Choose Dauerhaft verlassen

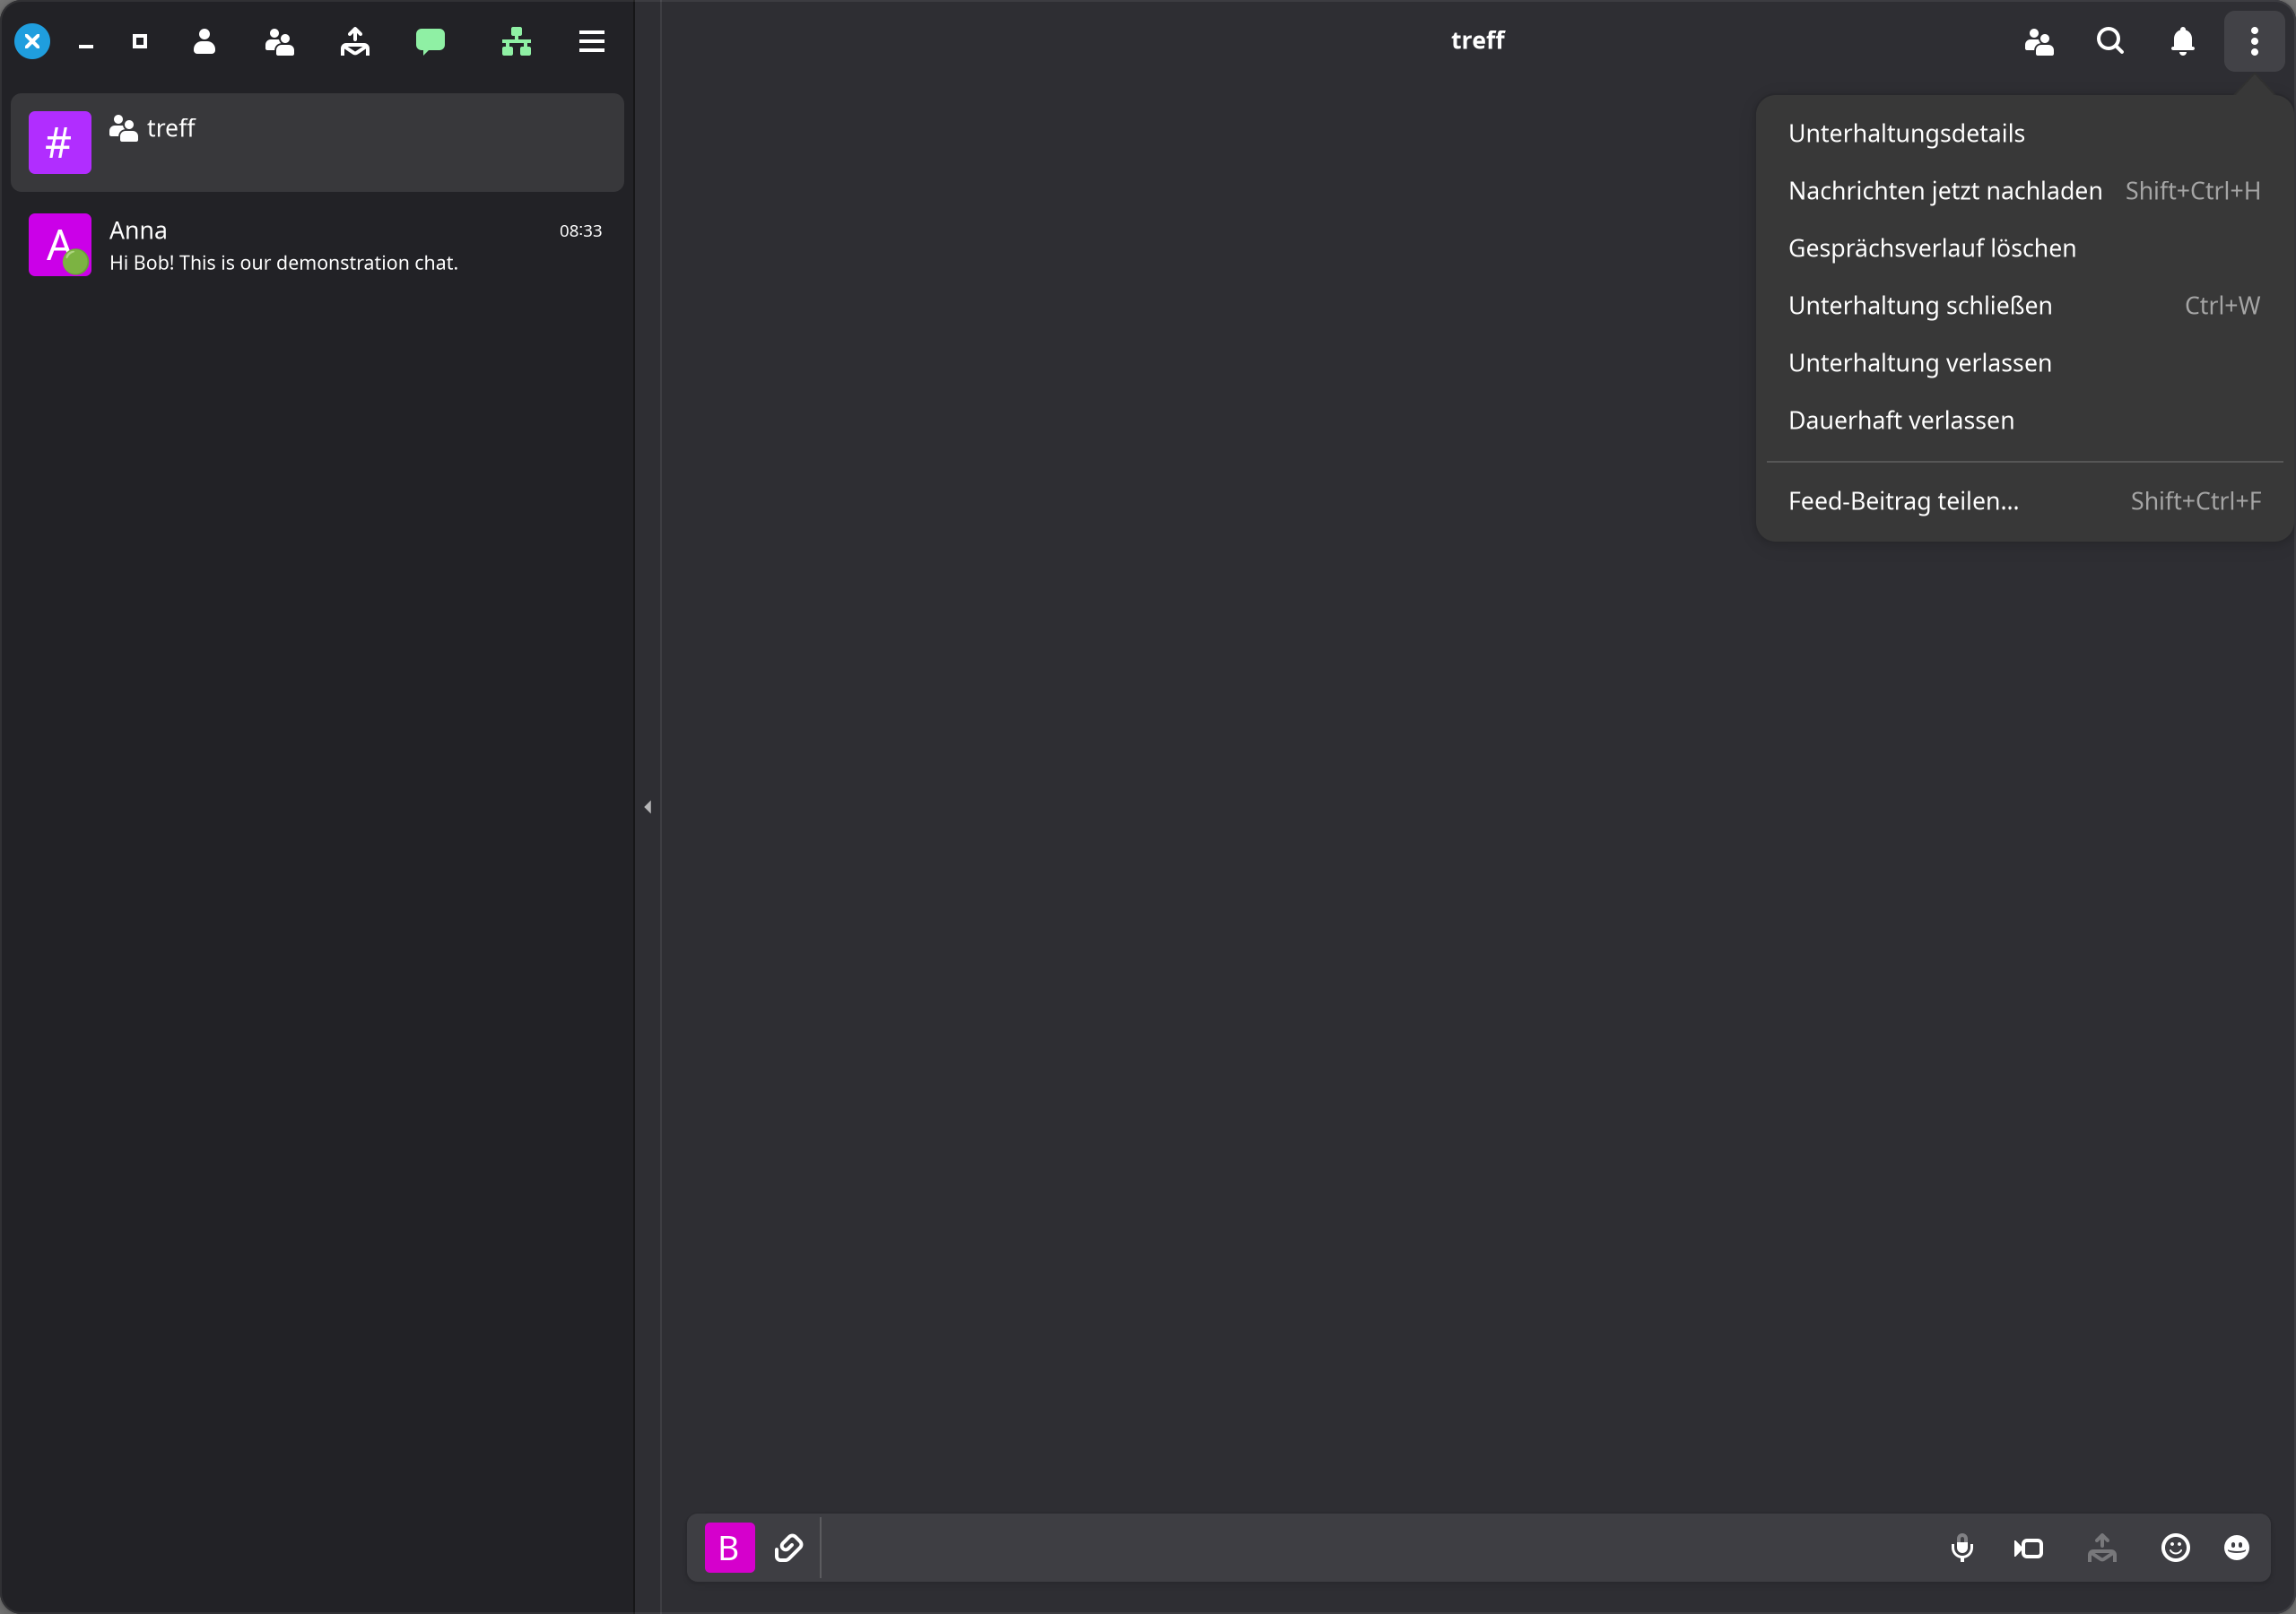[x=2025, y=420]
